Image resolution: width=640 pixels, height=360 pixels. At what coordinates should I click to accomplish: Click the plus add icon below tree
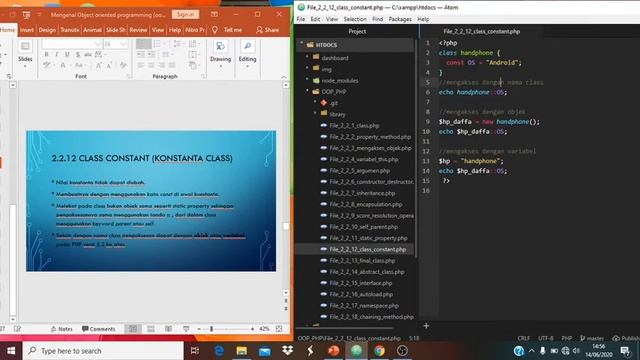click(426, 326)
